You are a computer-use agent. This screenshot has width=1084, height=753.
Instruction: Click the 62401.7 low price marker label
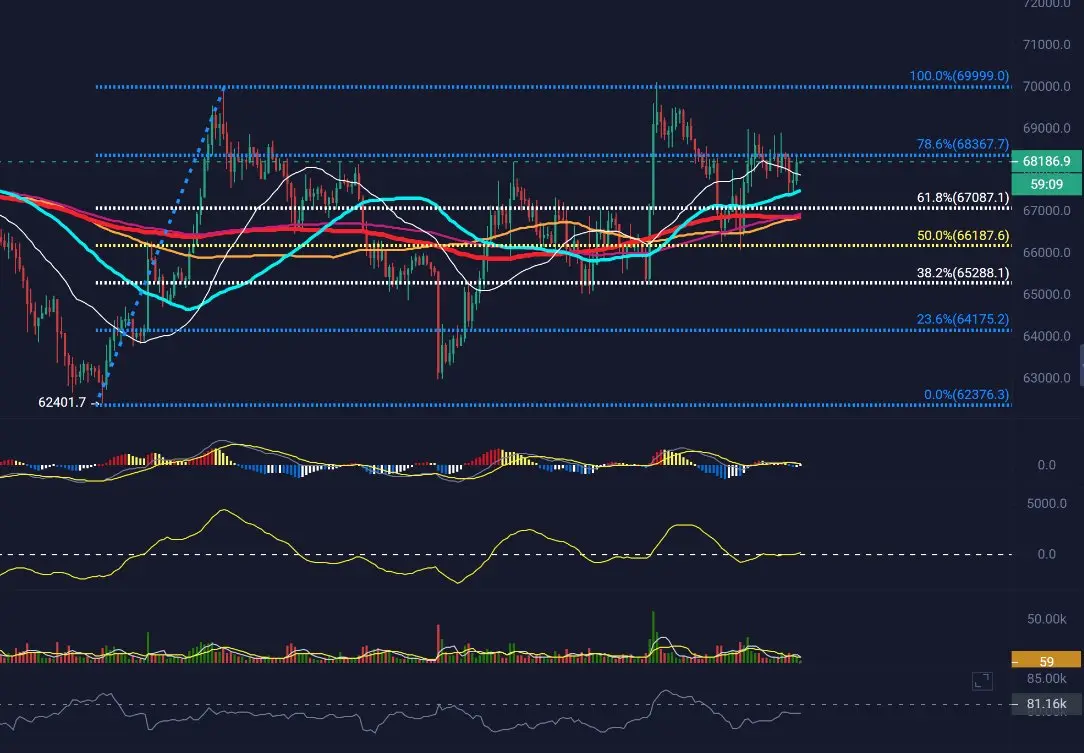(x=62, y=402)
